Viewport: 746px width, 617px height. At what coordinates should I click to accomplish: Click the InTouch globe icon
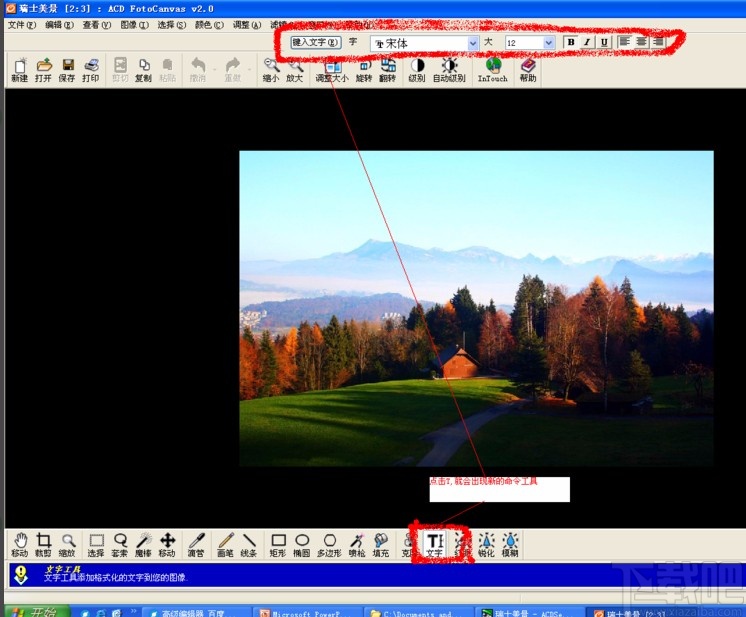tap(493, 70)
